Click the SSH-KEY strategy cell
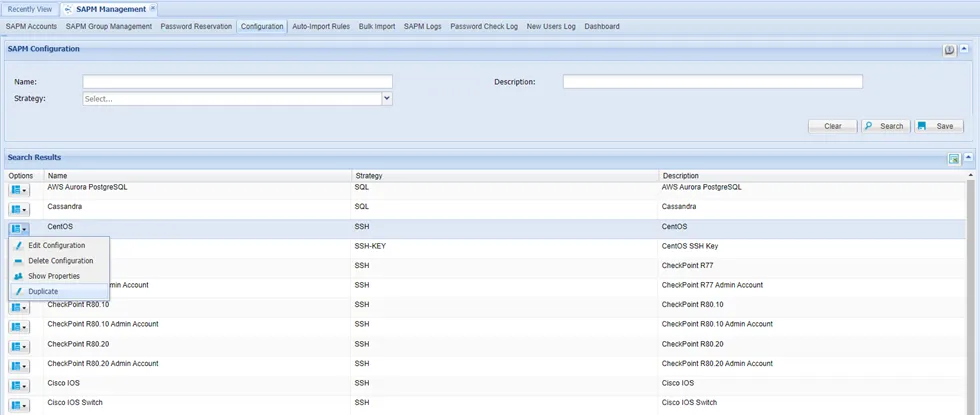Image resolution: width=980 pixels, height=415 pixels. (370, 246)
